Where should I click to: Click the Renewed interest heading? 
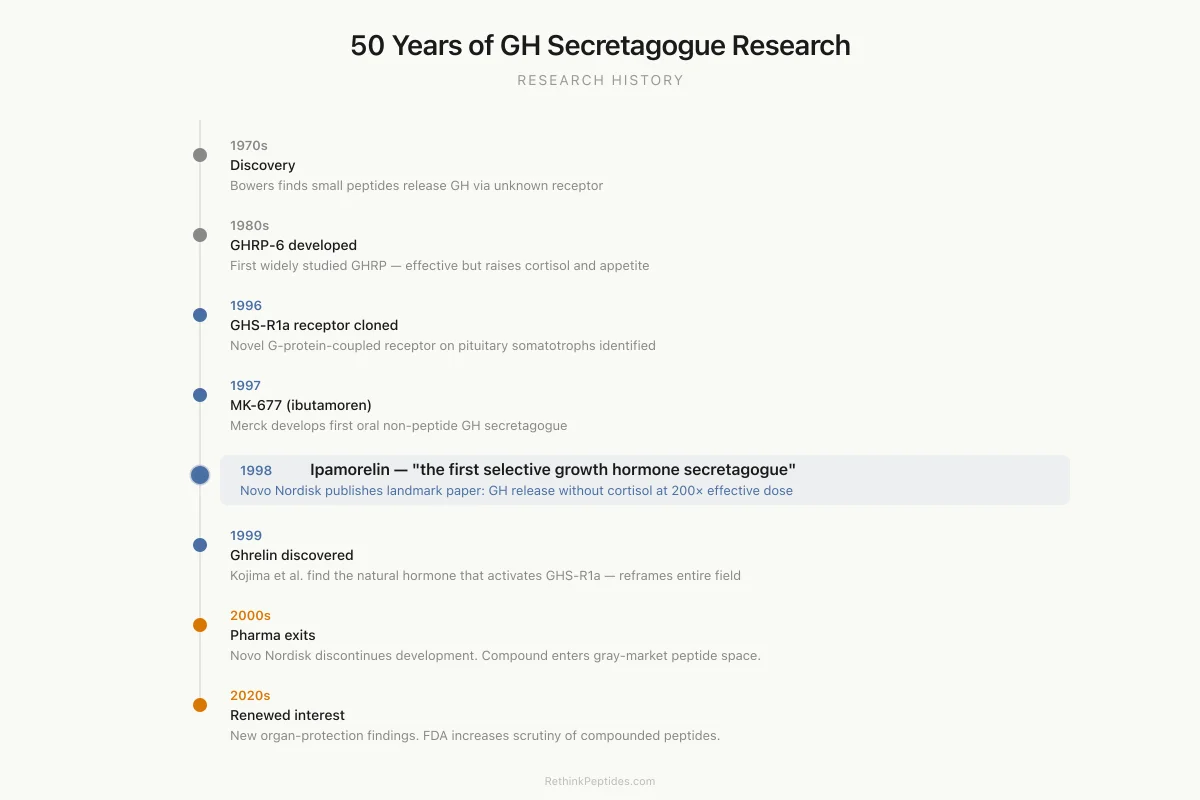click(x=287, y=715)
